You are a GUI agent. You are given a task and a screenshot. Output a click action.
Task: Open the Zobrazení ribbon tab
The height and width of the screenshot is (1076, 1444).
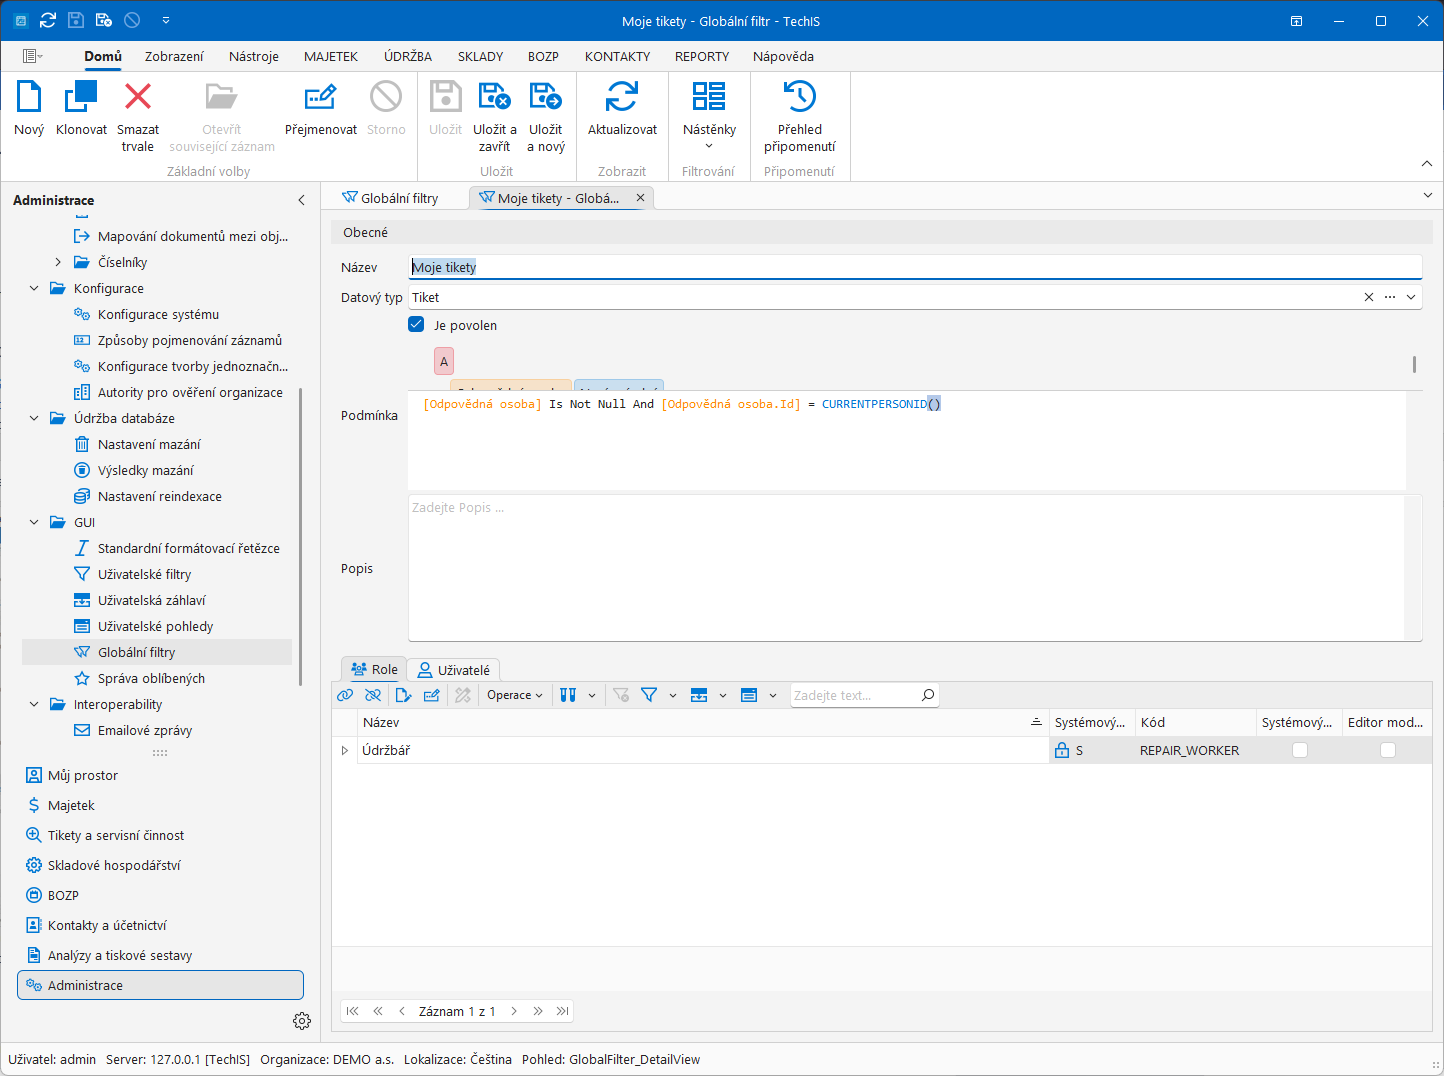174,56
